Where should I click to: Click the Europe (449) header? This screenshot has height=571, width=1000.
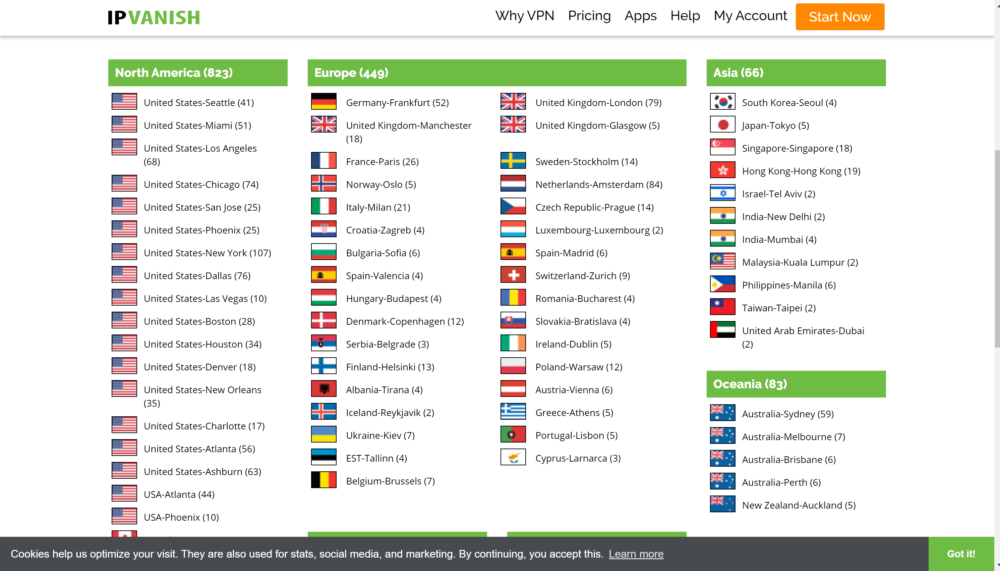point(497,73)
